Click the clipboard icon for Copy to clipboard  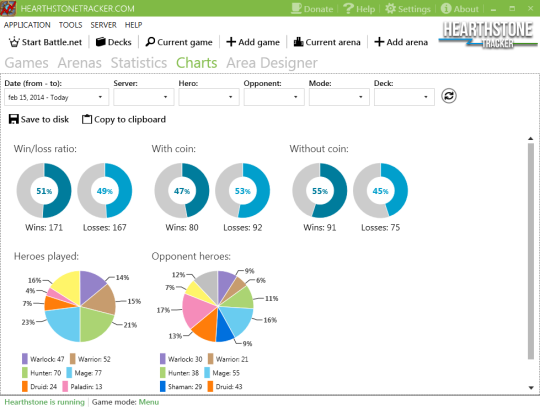coord(87,119)
